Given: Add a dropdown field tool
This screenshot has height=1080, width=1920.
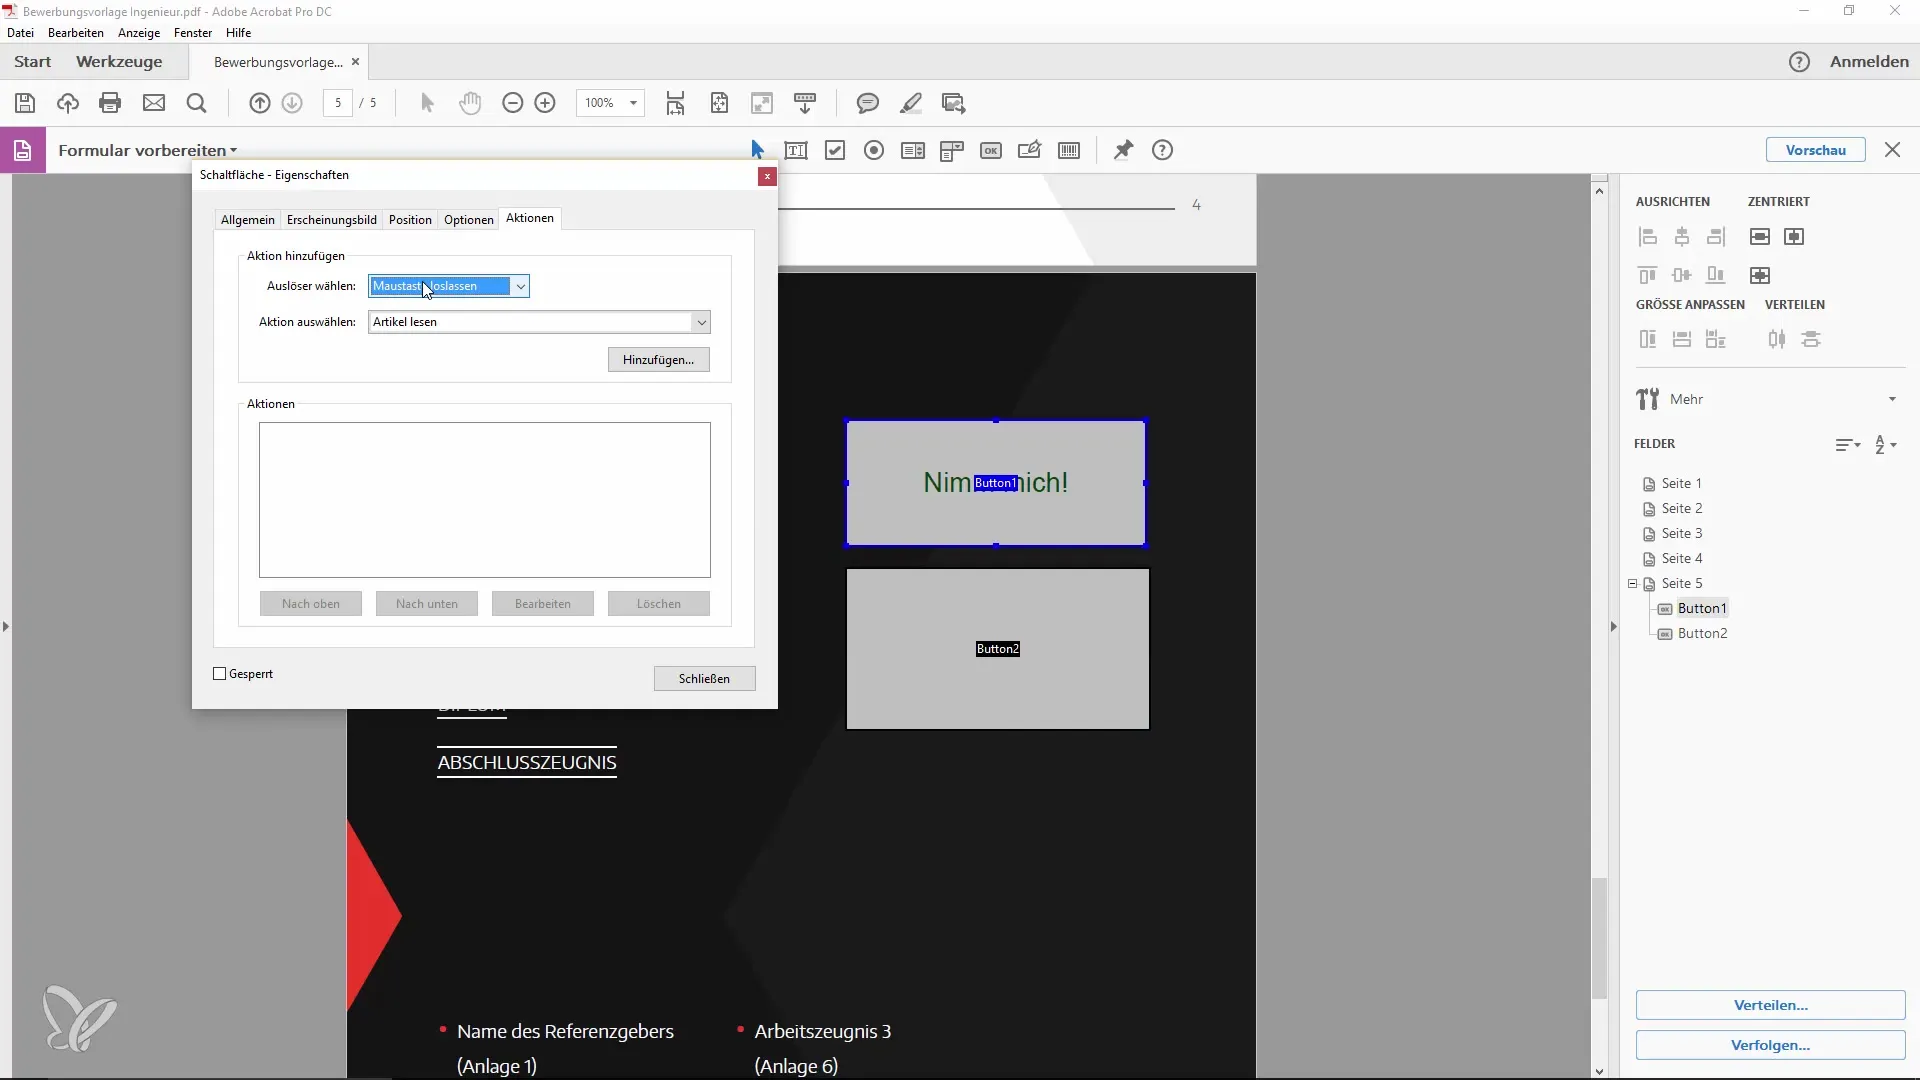Looking at the screenshot, I should [952, 150].
